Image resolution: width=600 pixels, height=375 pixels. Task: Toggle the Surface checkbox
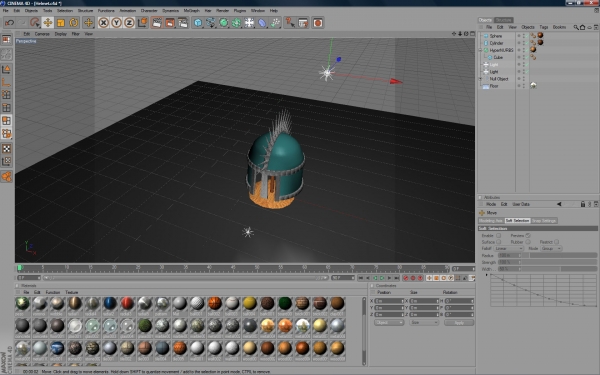498,242
